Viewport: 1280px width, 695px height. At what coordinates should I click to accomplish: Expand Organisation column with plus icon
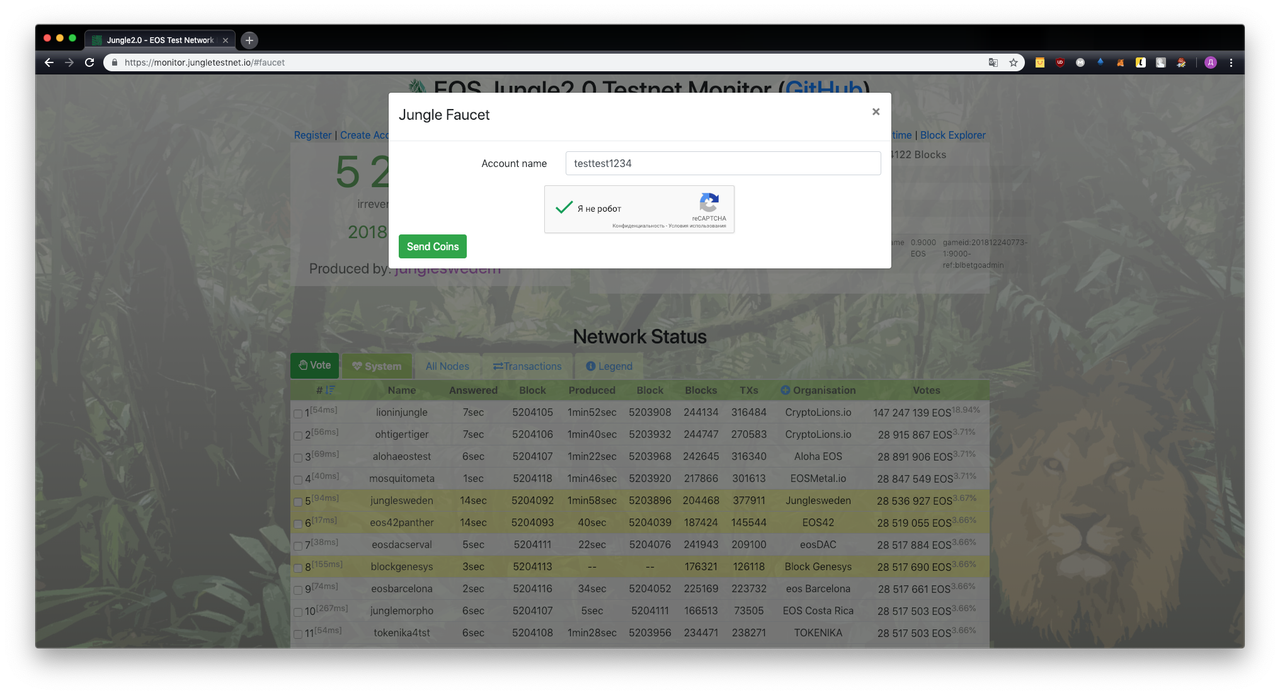pyautogui.click(x=785, y=390)
